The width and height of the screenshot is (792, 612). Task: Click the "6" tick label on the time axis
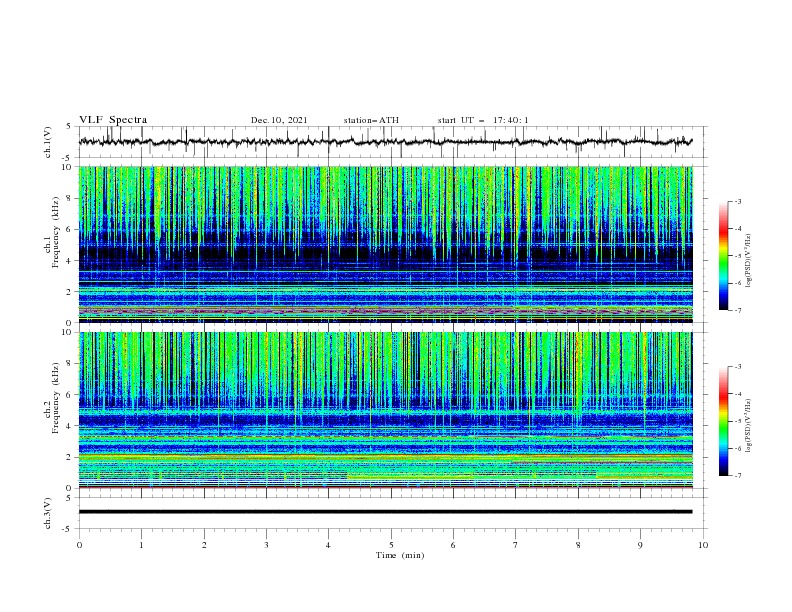pos(453,545)
